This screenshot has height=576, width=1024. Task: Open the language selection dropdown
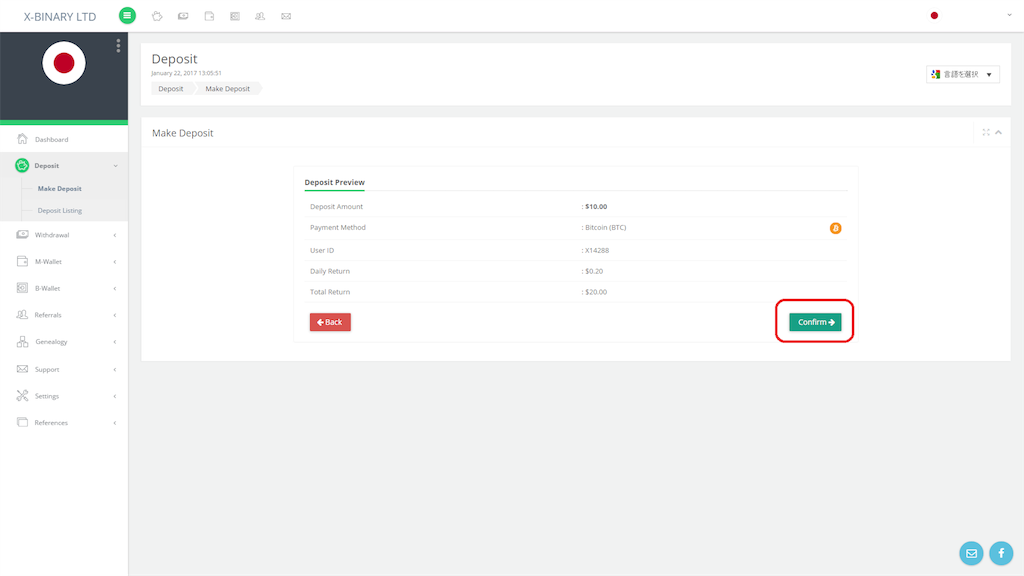point(963,74)
